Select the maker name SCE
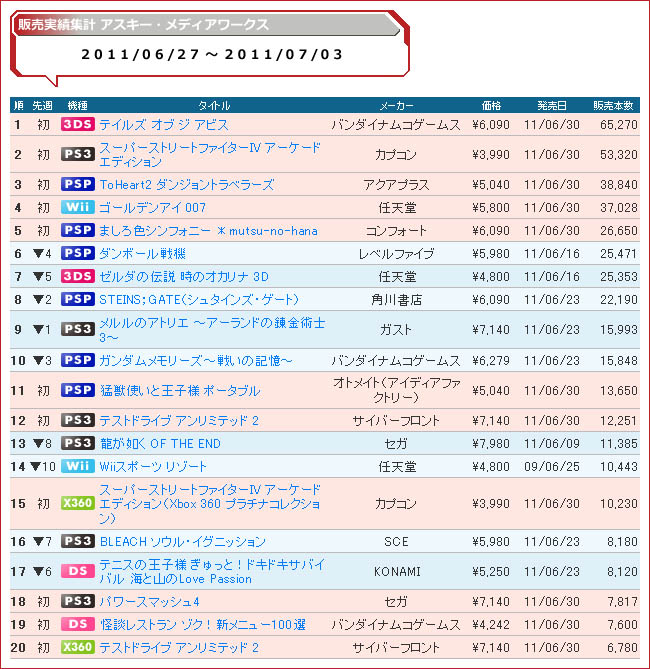This screenshot has height=669, width=650. (x=396, y=541)
